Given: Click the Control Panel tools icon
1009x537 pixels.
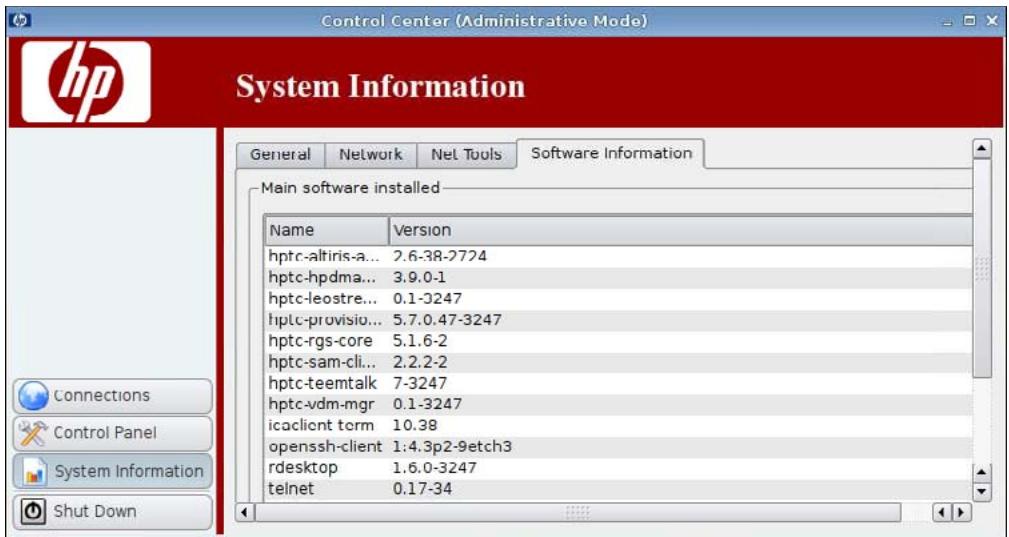Looking at the screenshot, I should point(33,433).
